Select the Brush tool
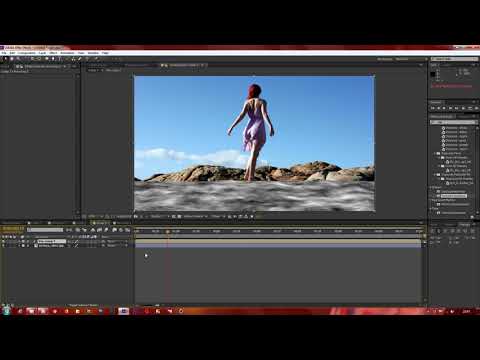The image size is (480, 360). [x=68, y=59]
